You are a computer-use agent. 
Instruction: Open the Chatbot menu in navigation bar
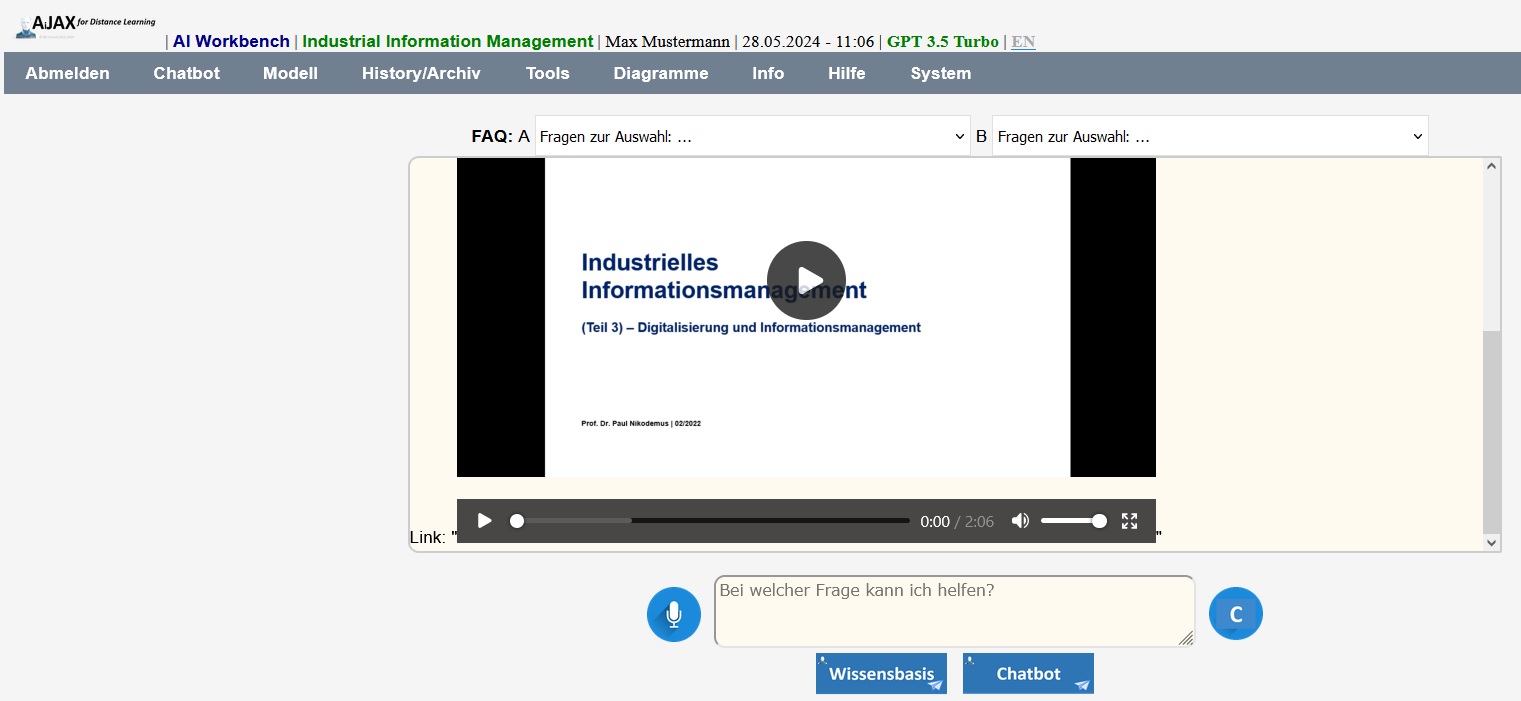coord(186,73)
